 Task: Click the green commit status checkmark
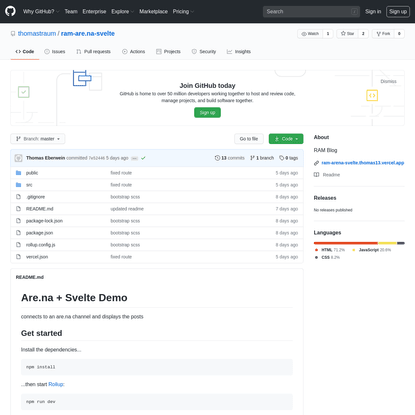tap(143, 158)
